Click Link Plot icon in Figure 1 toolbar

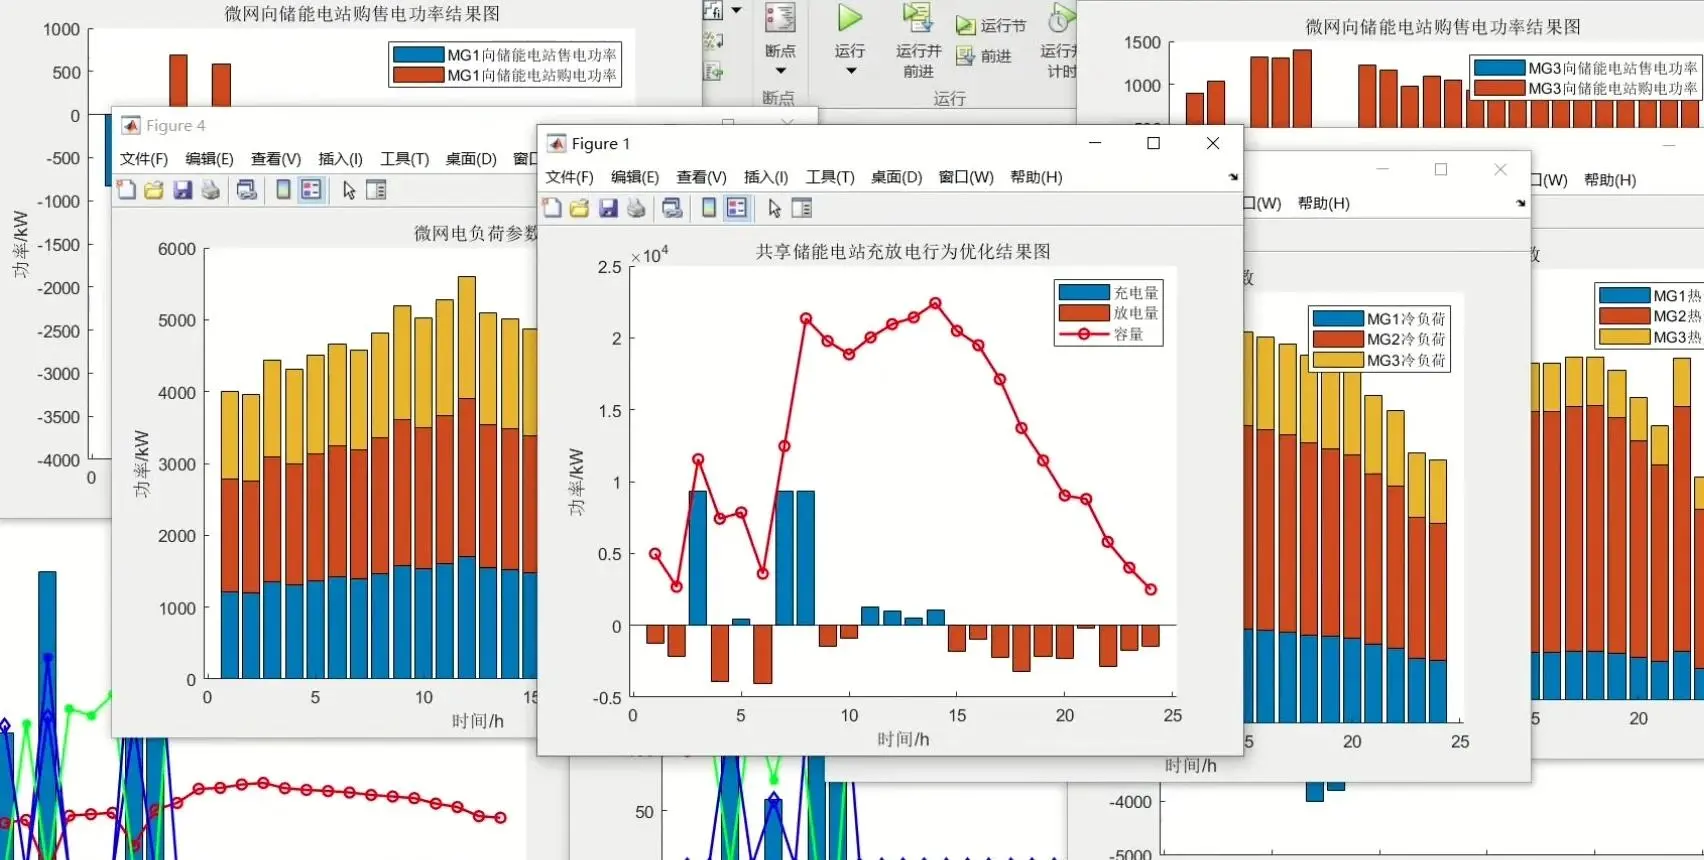(x=673, y=208)
